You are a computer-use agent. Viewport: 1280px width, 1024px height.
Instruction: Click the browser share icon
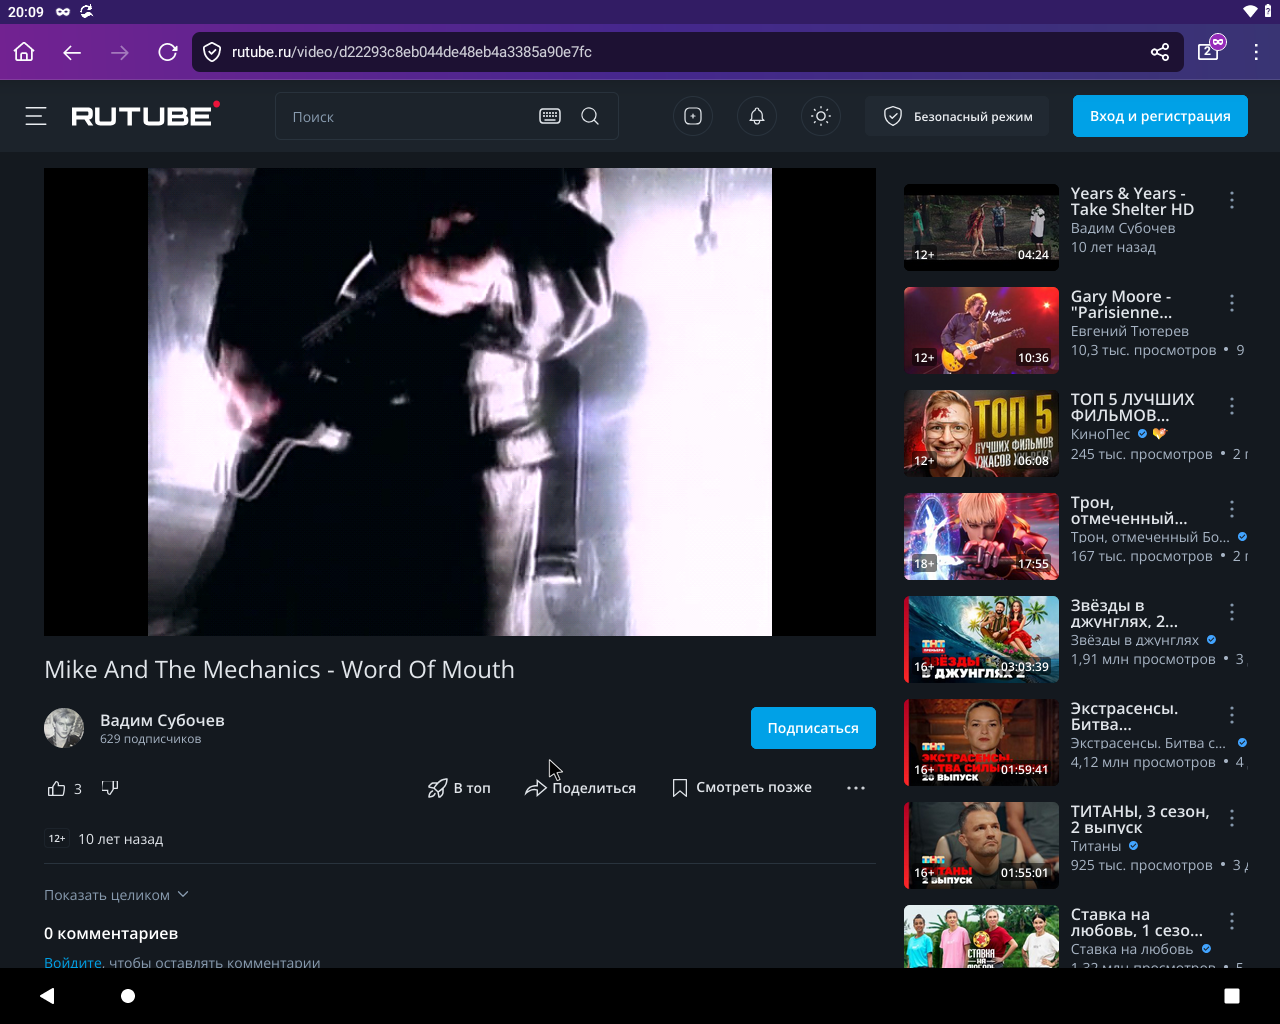coord(1160,52)
